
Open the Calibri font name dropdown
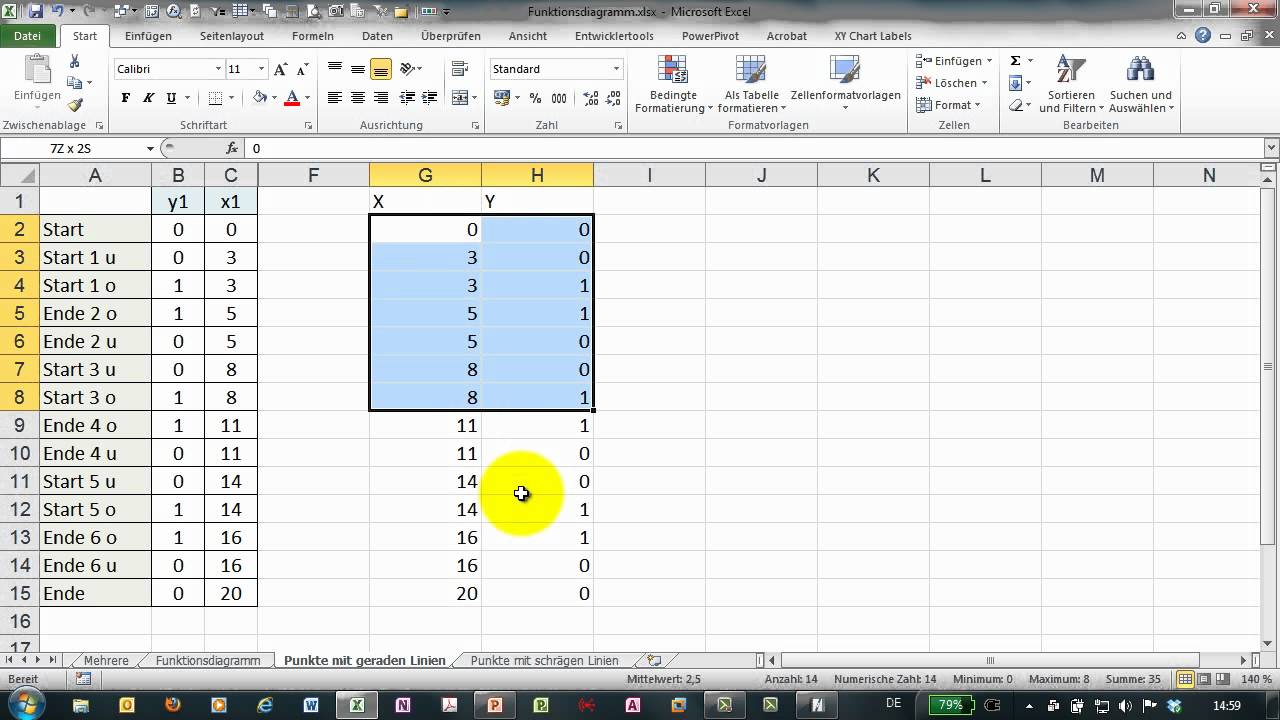click(x=218, y=69)
